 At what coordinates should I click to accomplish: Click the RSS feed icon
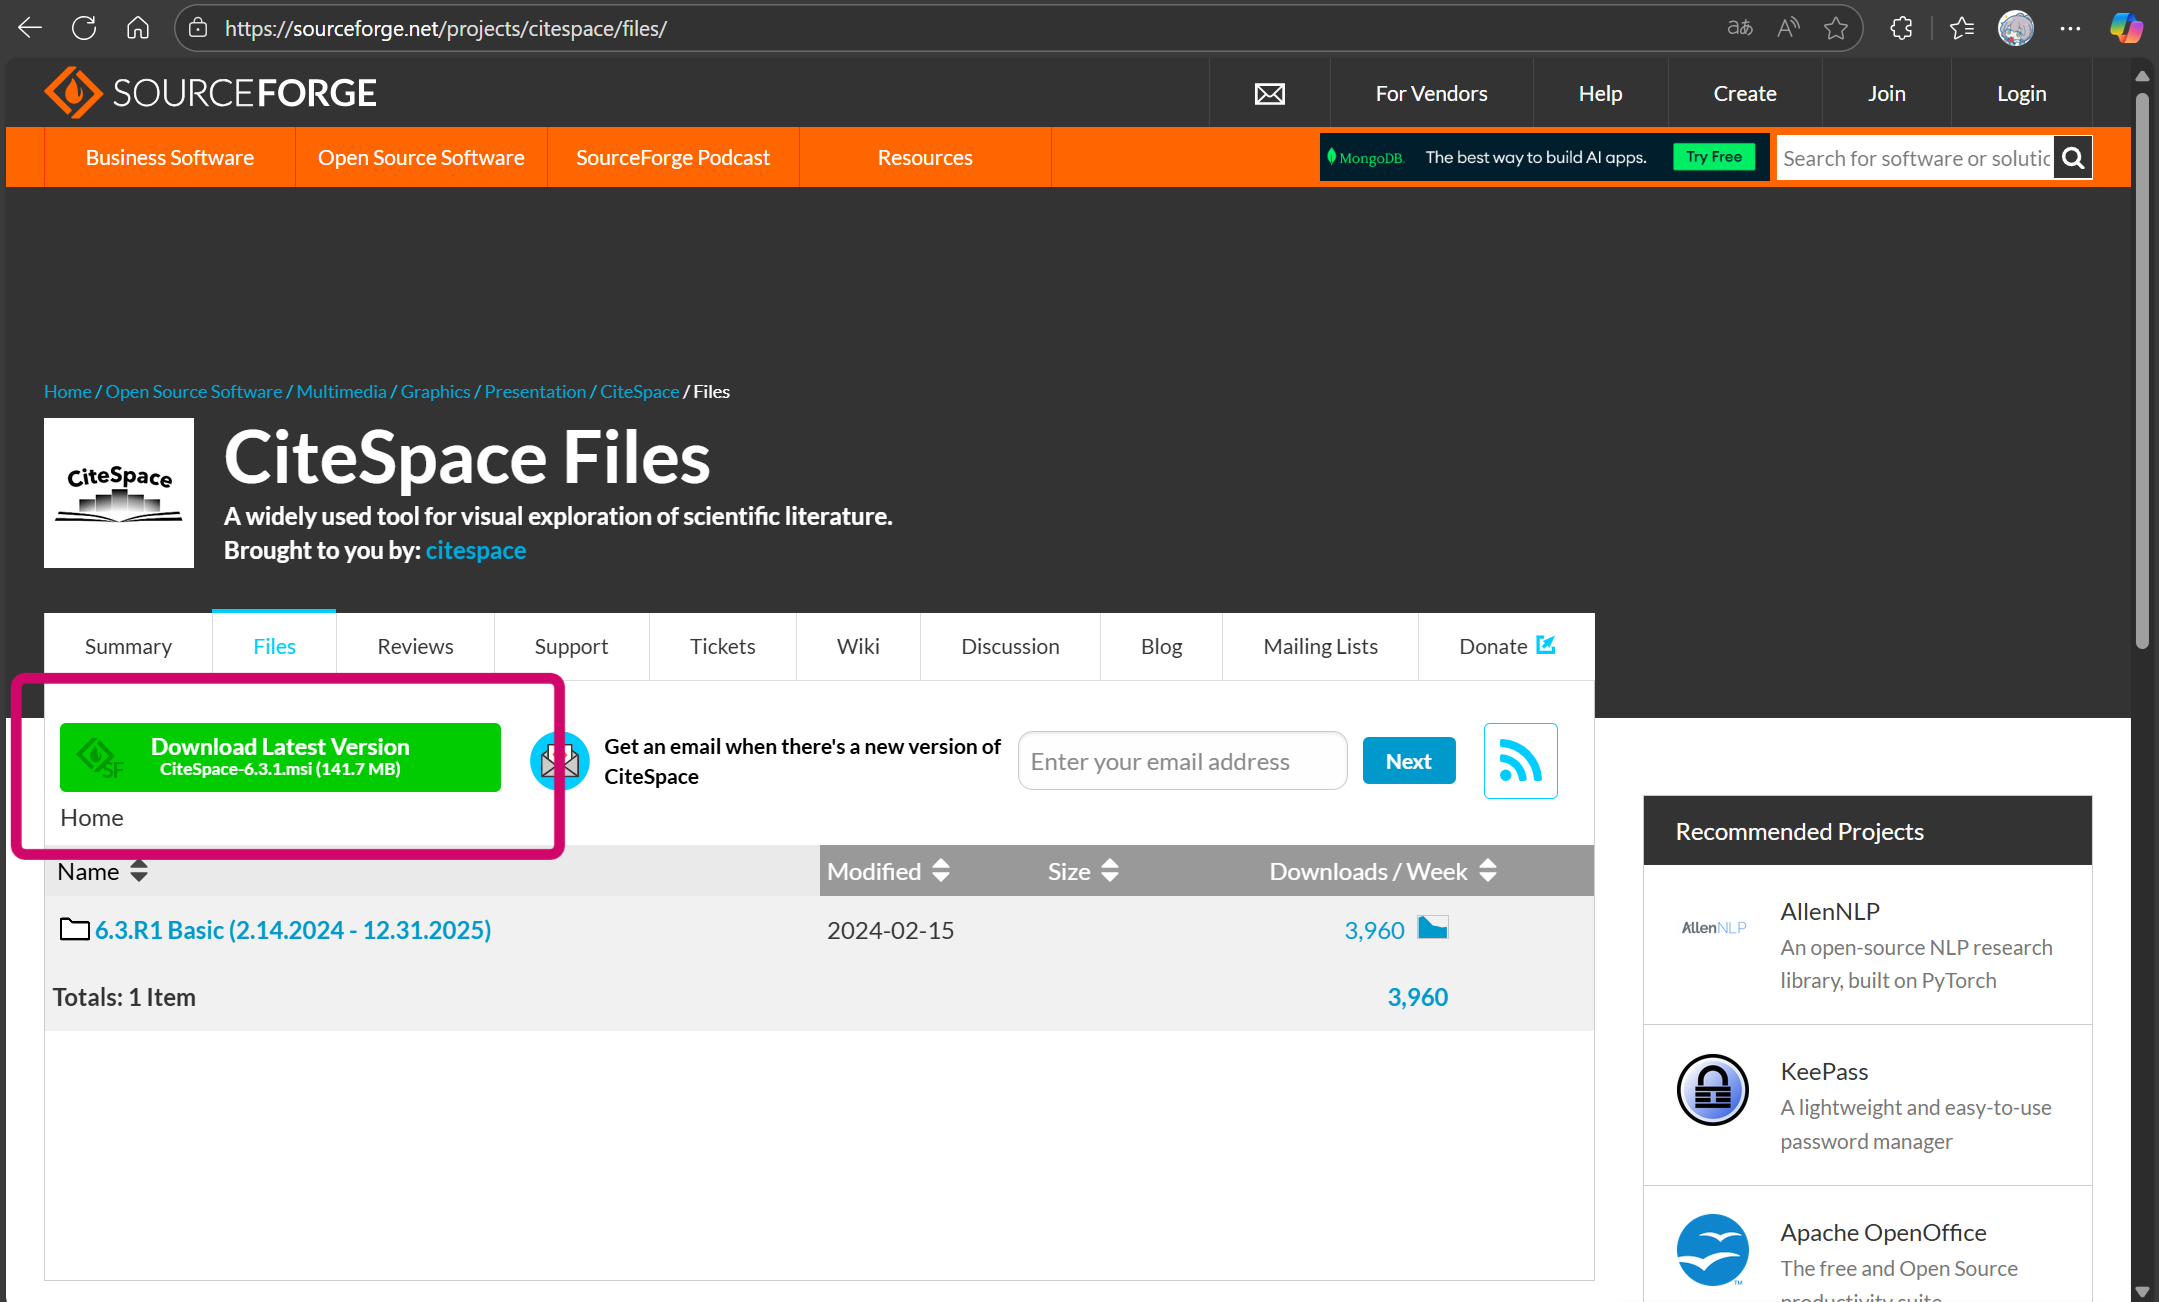tap(1520, 761)
